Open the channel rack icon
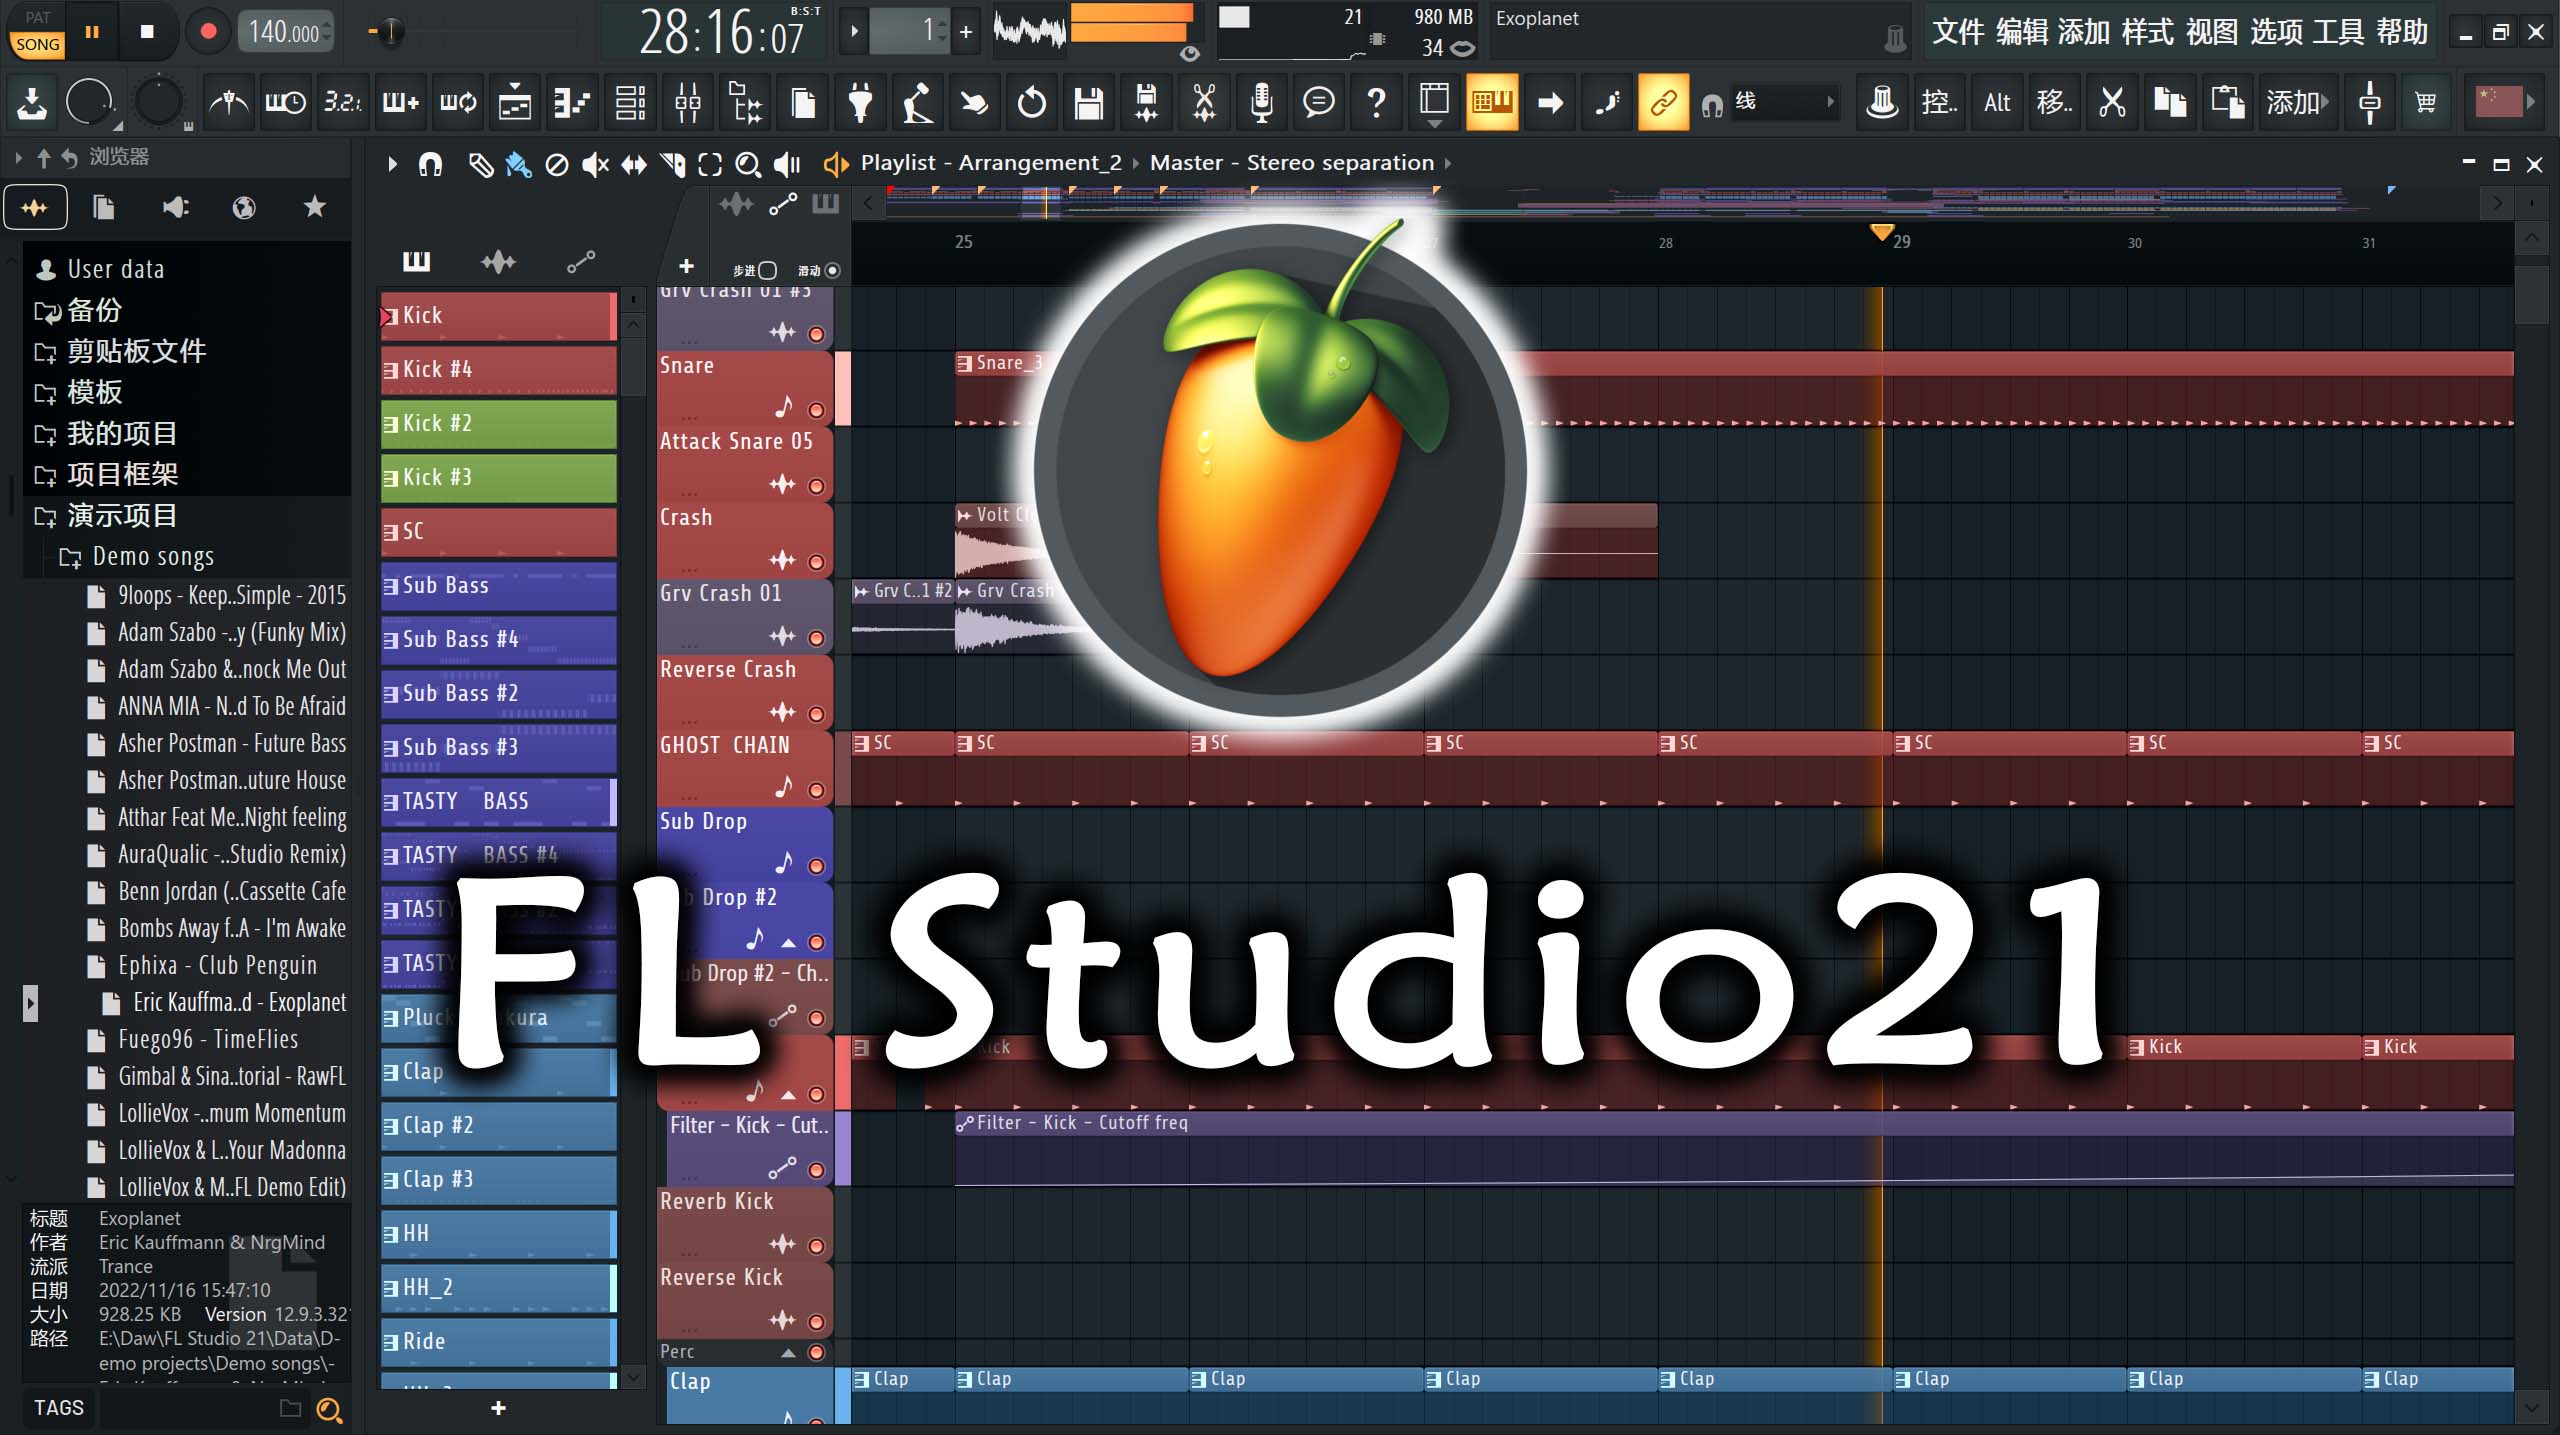The height and width of the screenshot is (1435, 2560). coord(630,102)
